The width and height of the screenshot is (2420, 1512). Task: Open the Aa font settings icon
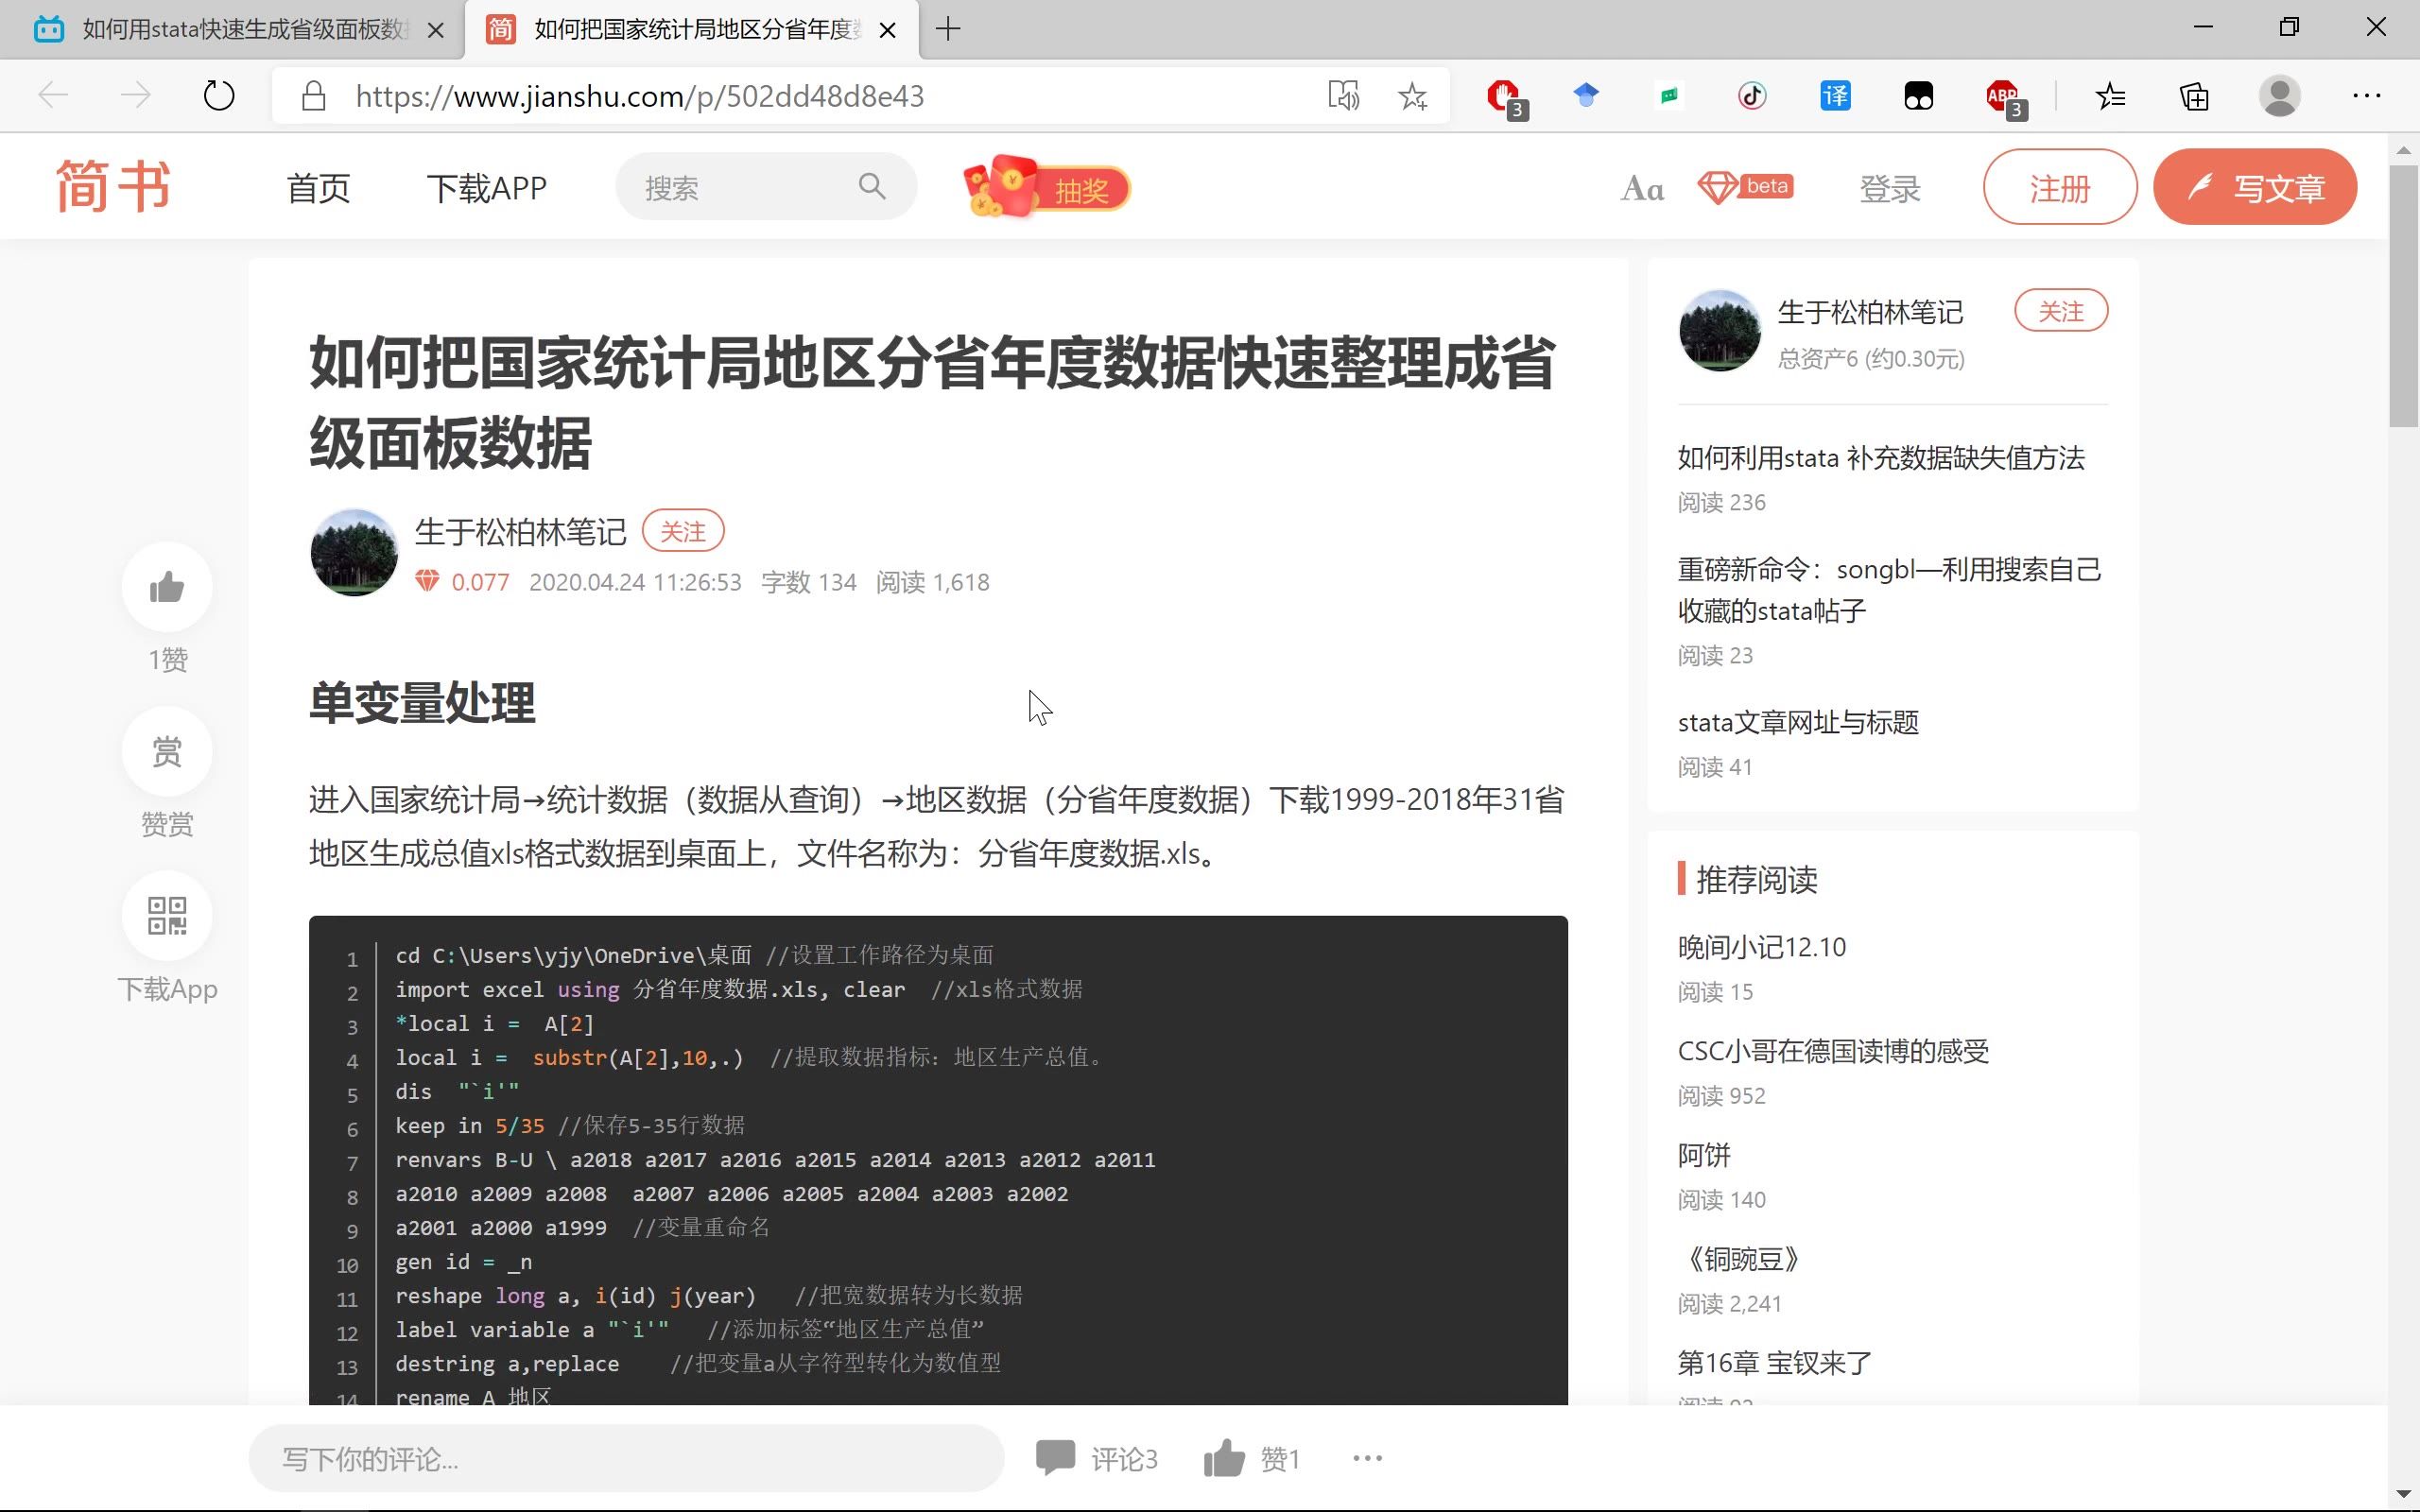[1641, 188]
